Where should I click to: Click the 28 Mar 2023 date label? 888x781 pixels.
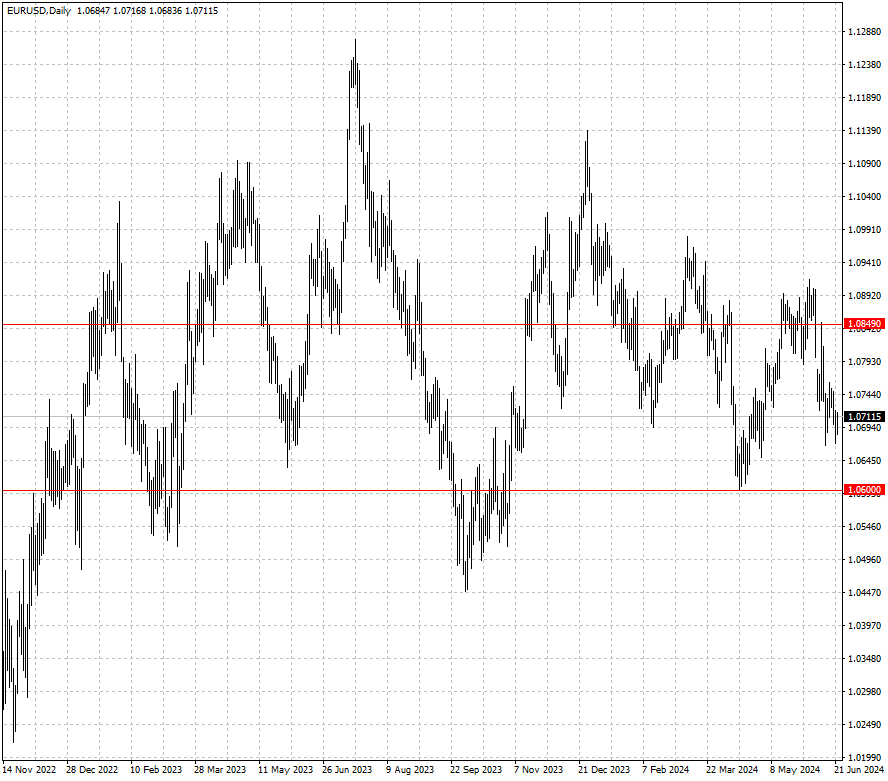click(x=220, y=770)
